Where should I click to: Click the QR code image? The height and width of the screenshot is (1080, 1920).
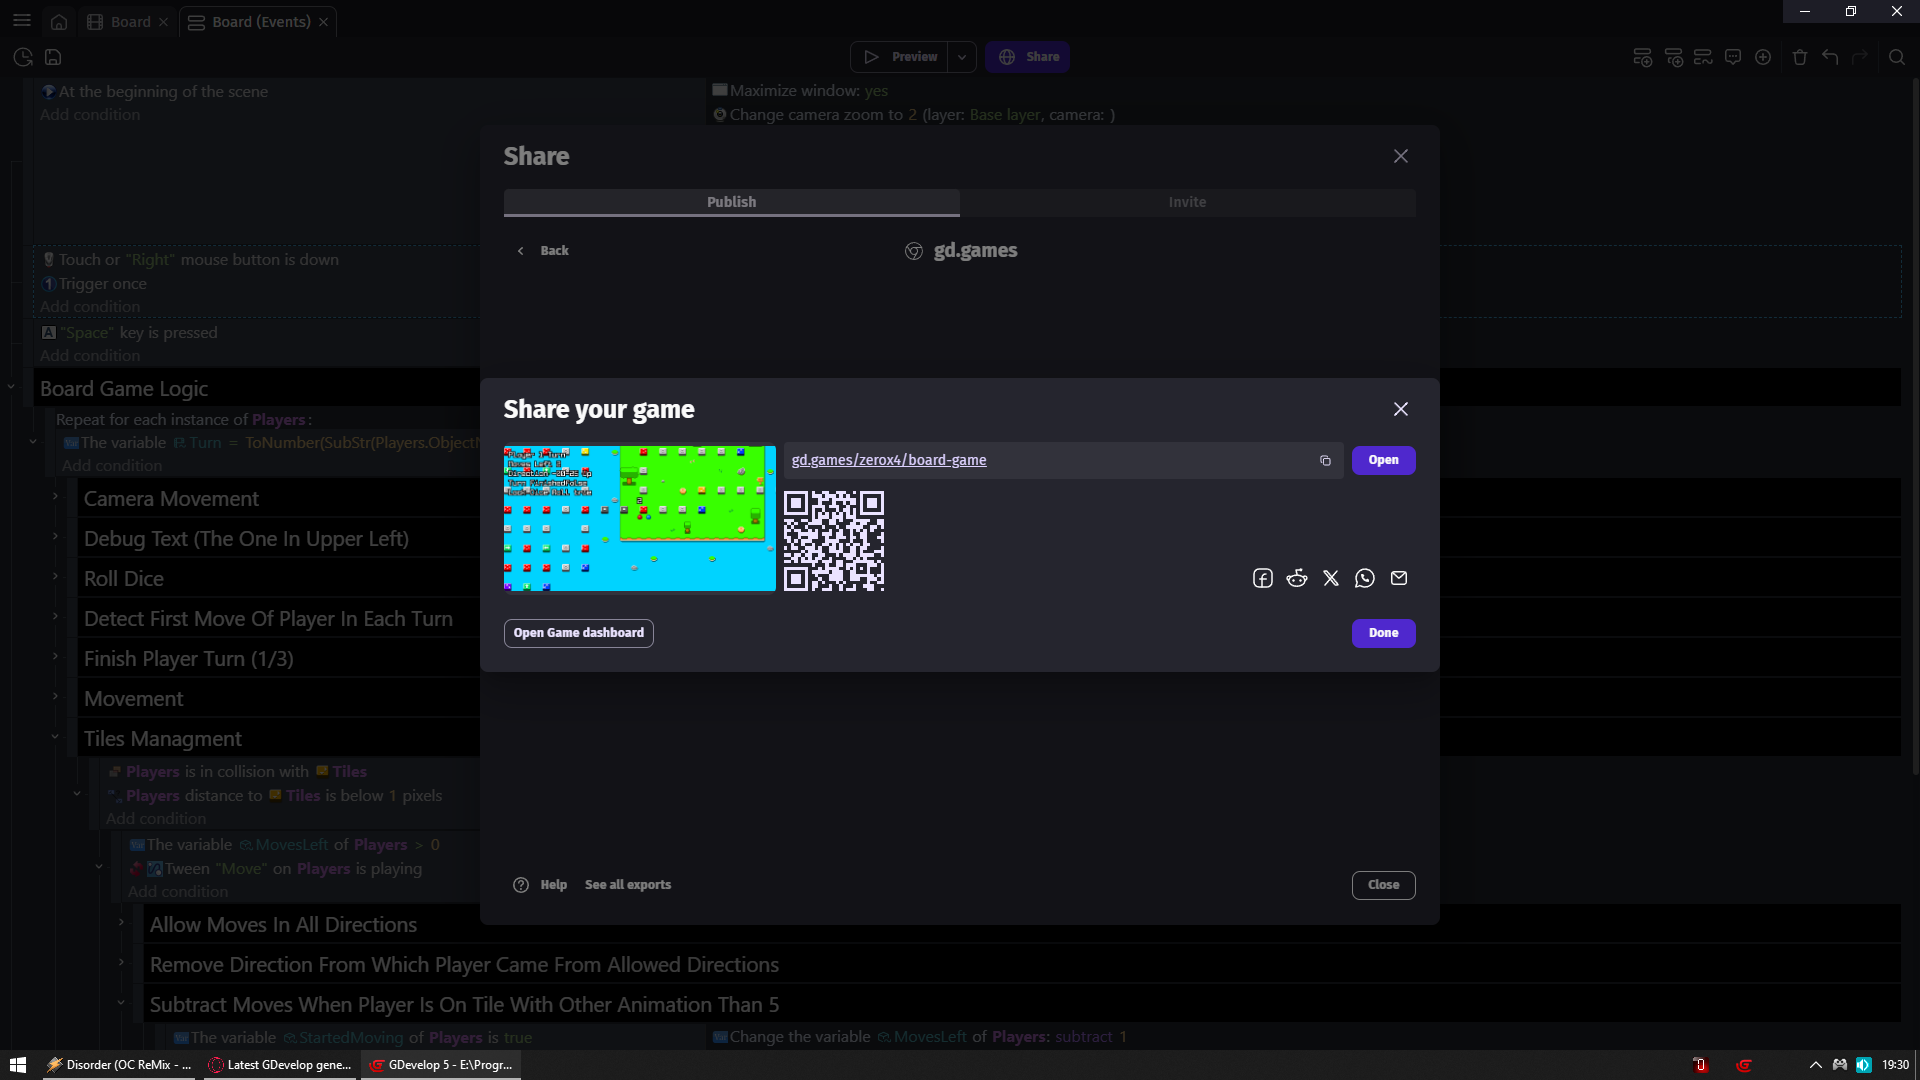[x=834, y=541]
